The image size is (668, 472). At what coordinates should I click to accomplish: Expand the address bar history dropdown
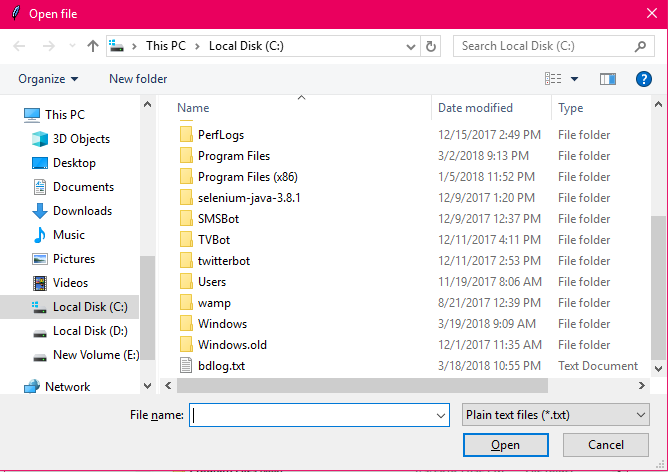(x=411, y=46)
